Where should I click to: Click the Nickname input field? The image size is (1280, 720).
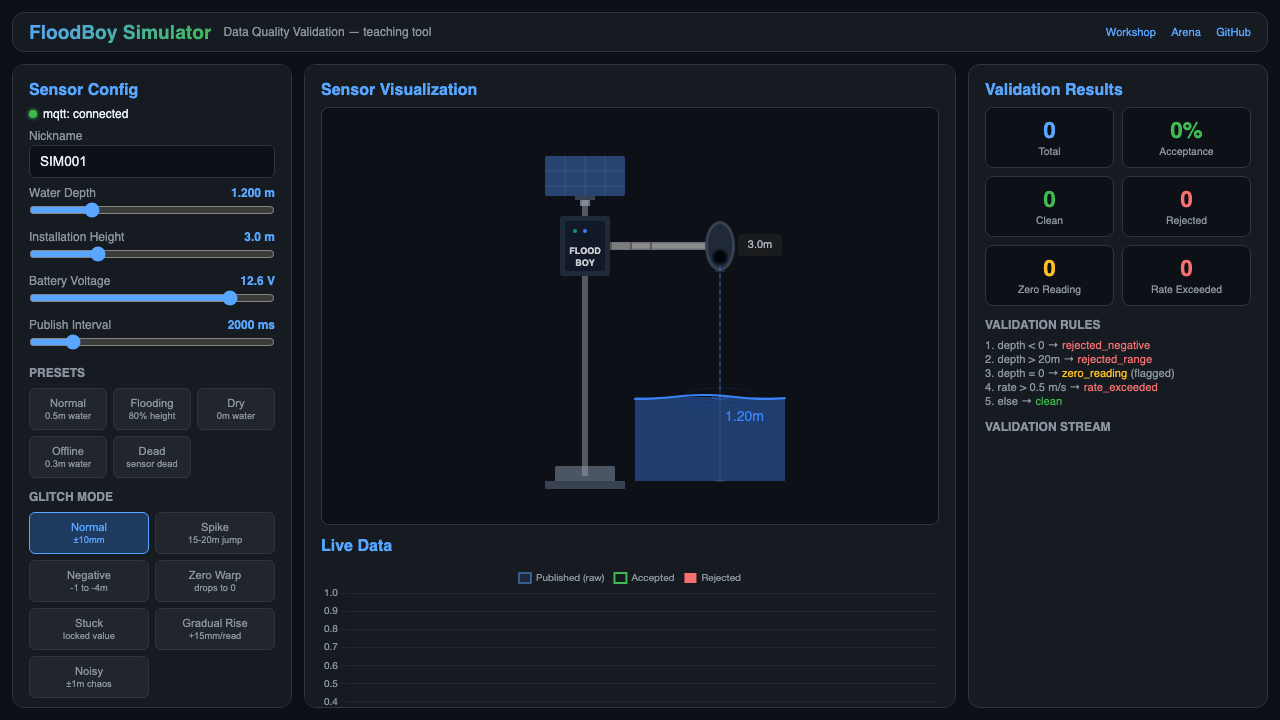click(x=152, y=161)
